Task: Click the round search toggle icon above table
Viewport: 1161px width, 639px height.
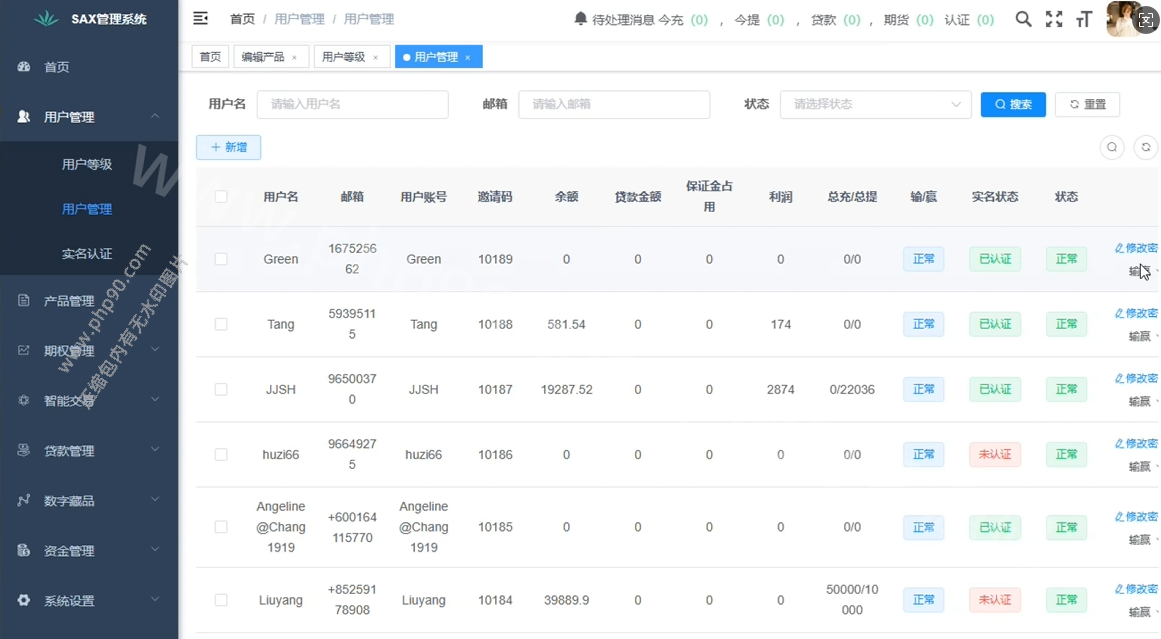Action: pos(1111,148)
